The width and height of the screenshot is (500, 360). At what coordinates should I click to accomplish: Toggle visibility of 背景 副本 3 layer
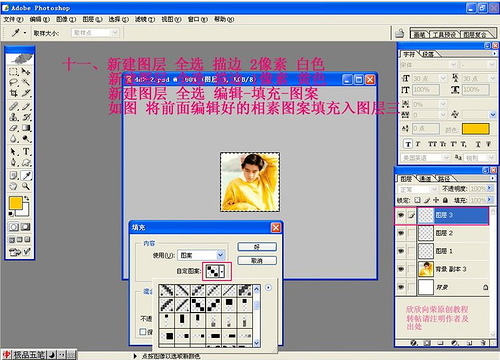click(x=401, y=269)
